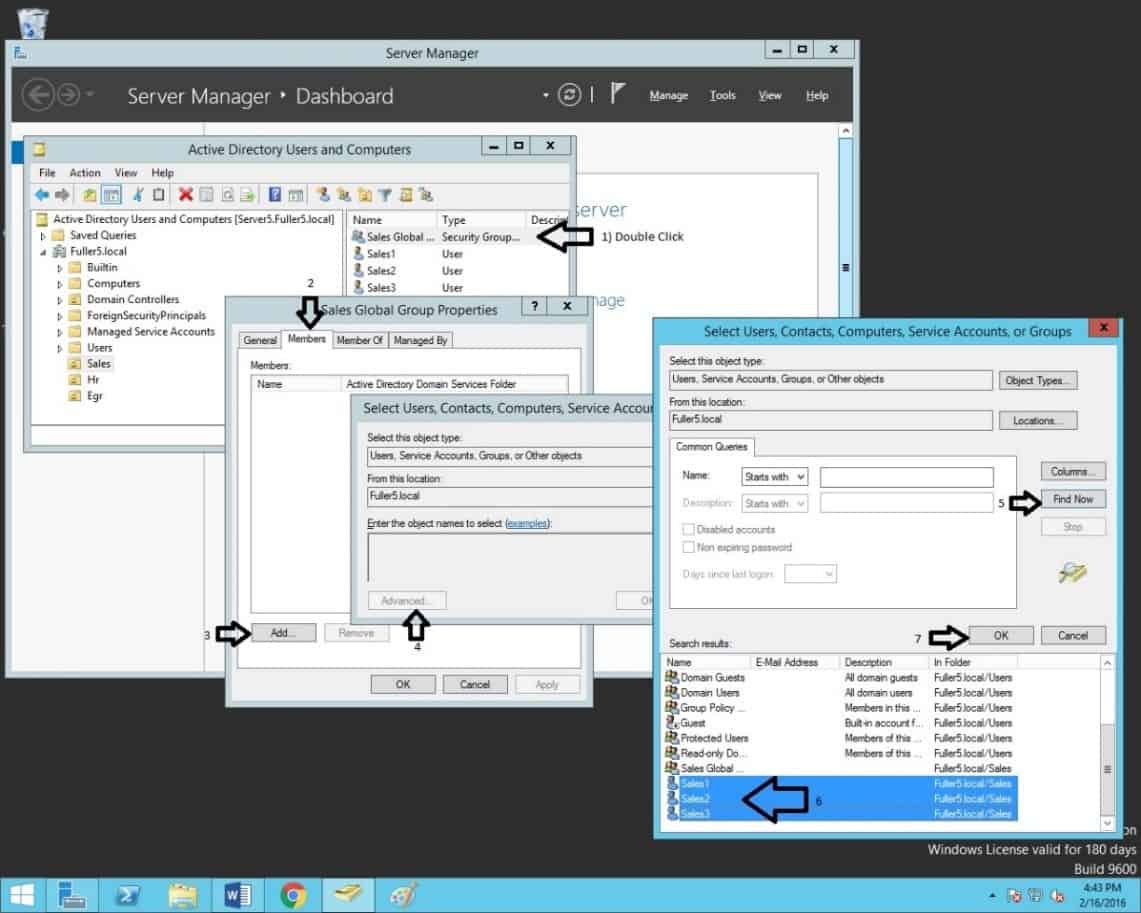Open the Server Manager notifications flag
The width and height of the screenshot is (1141, 913).
click(617, 94)
